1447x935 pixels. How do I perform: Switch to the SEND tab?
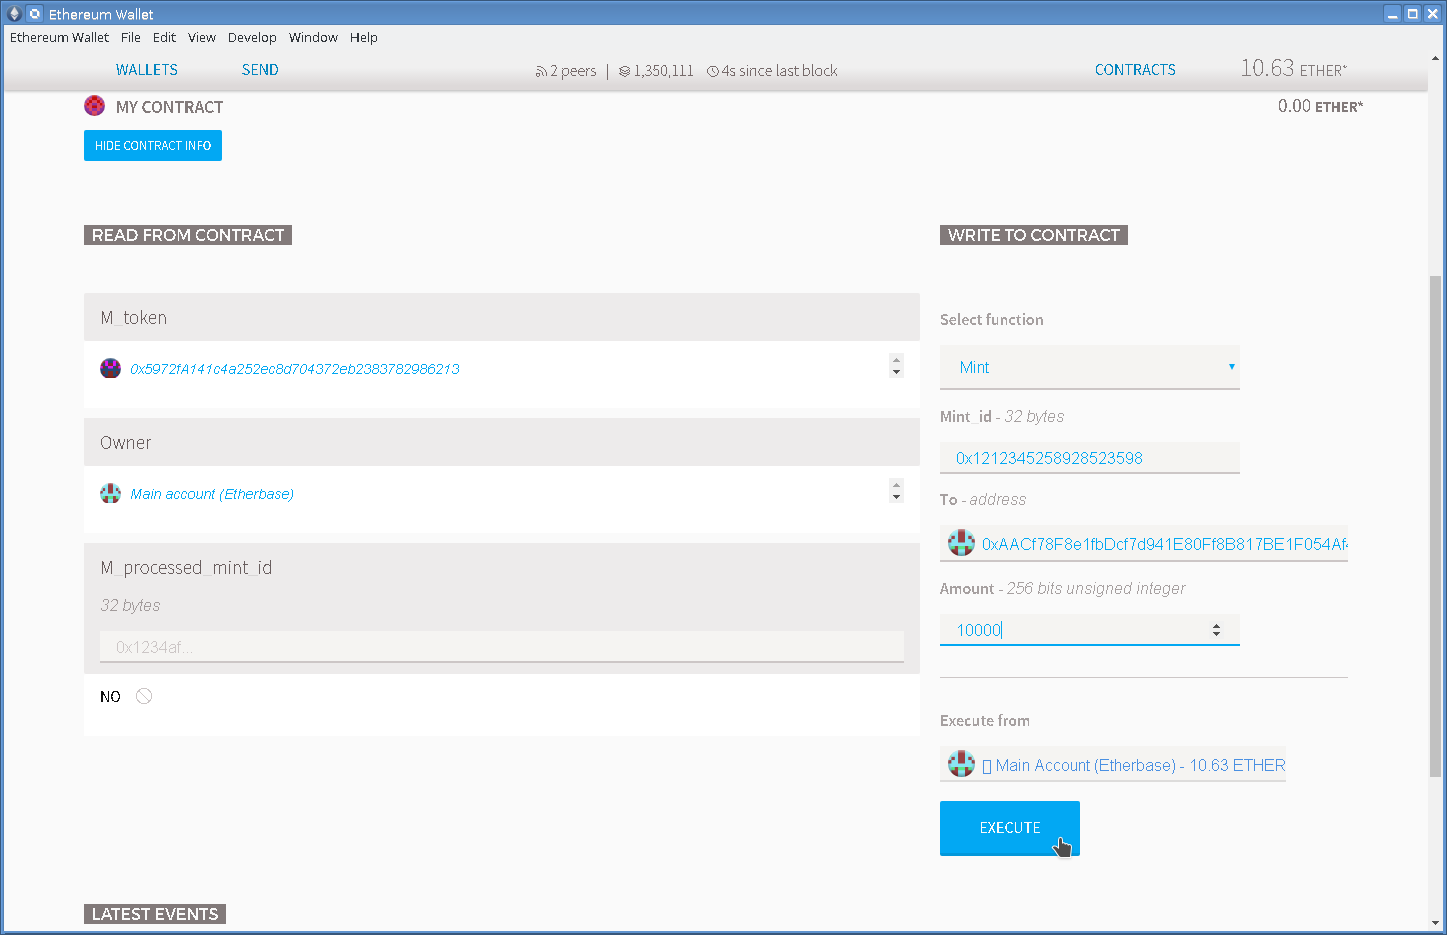(x=260, y=70)
